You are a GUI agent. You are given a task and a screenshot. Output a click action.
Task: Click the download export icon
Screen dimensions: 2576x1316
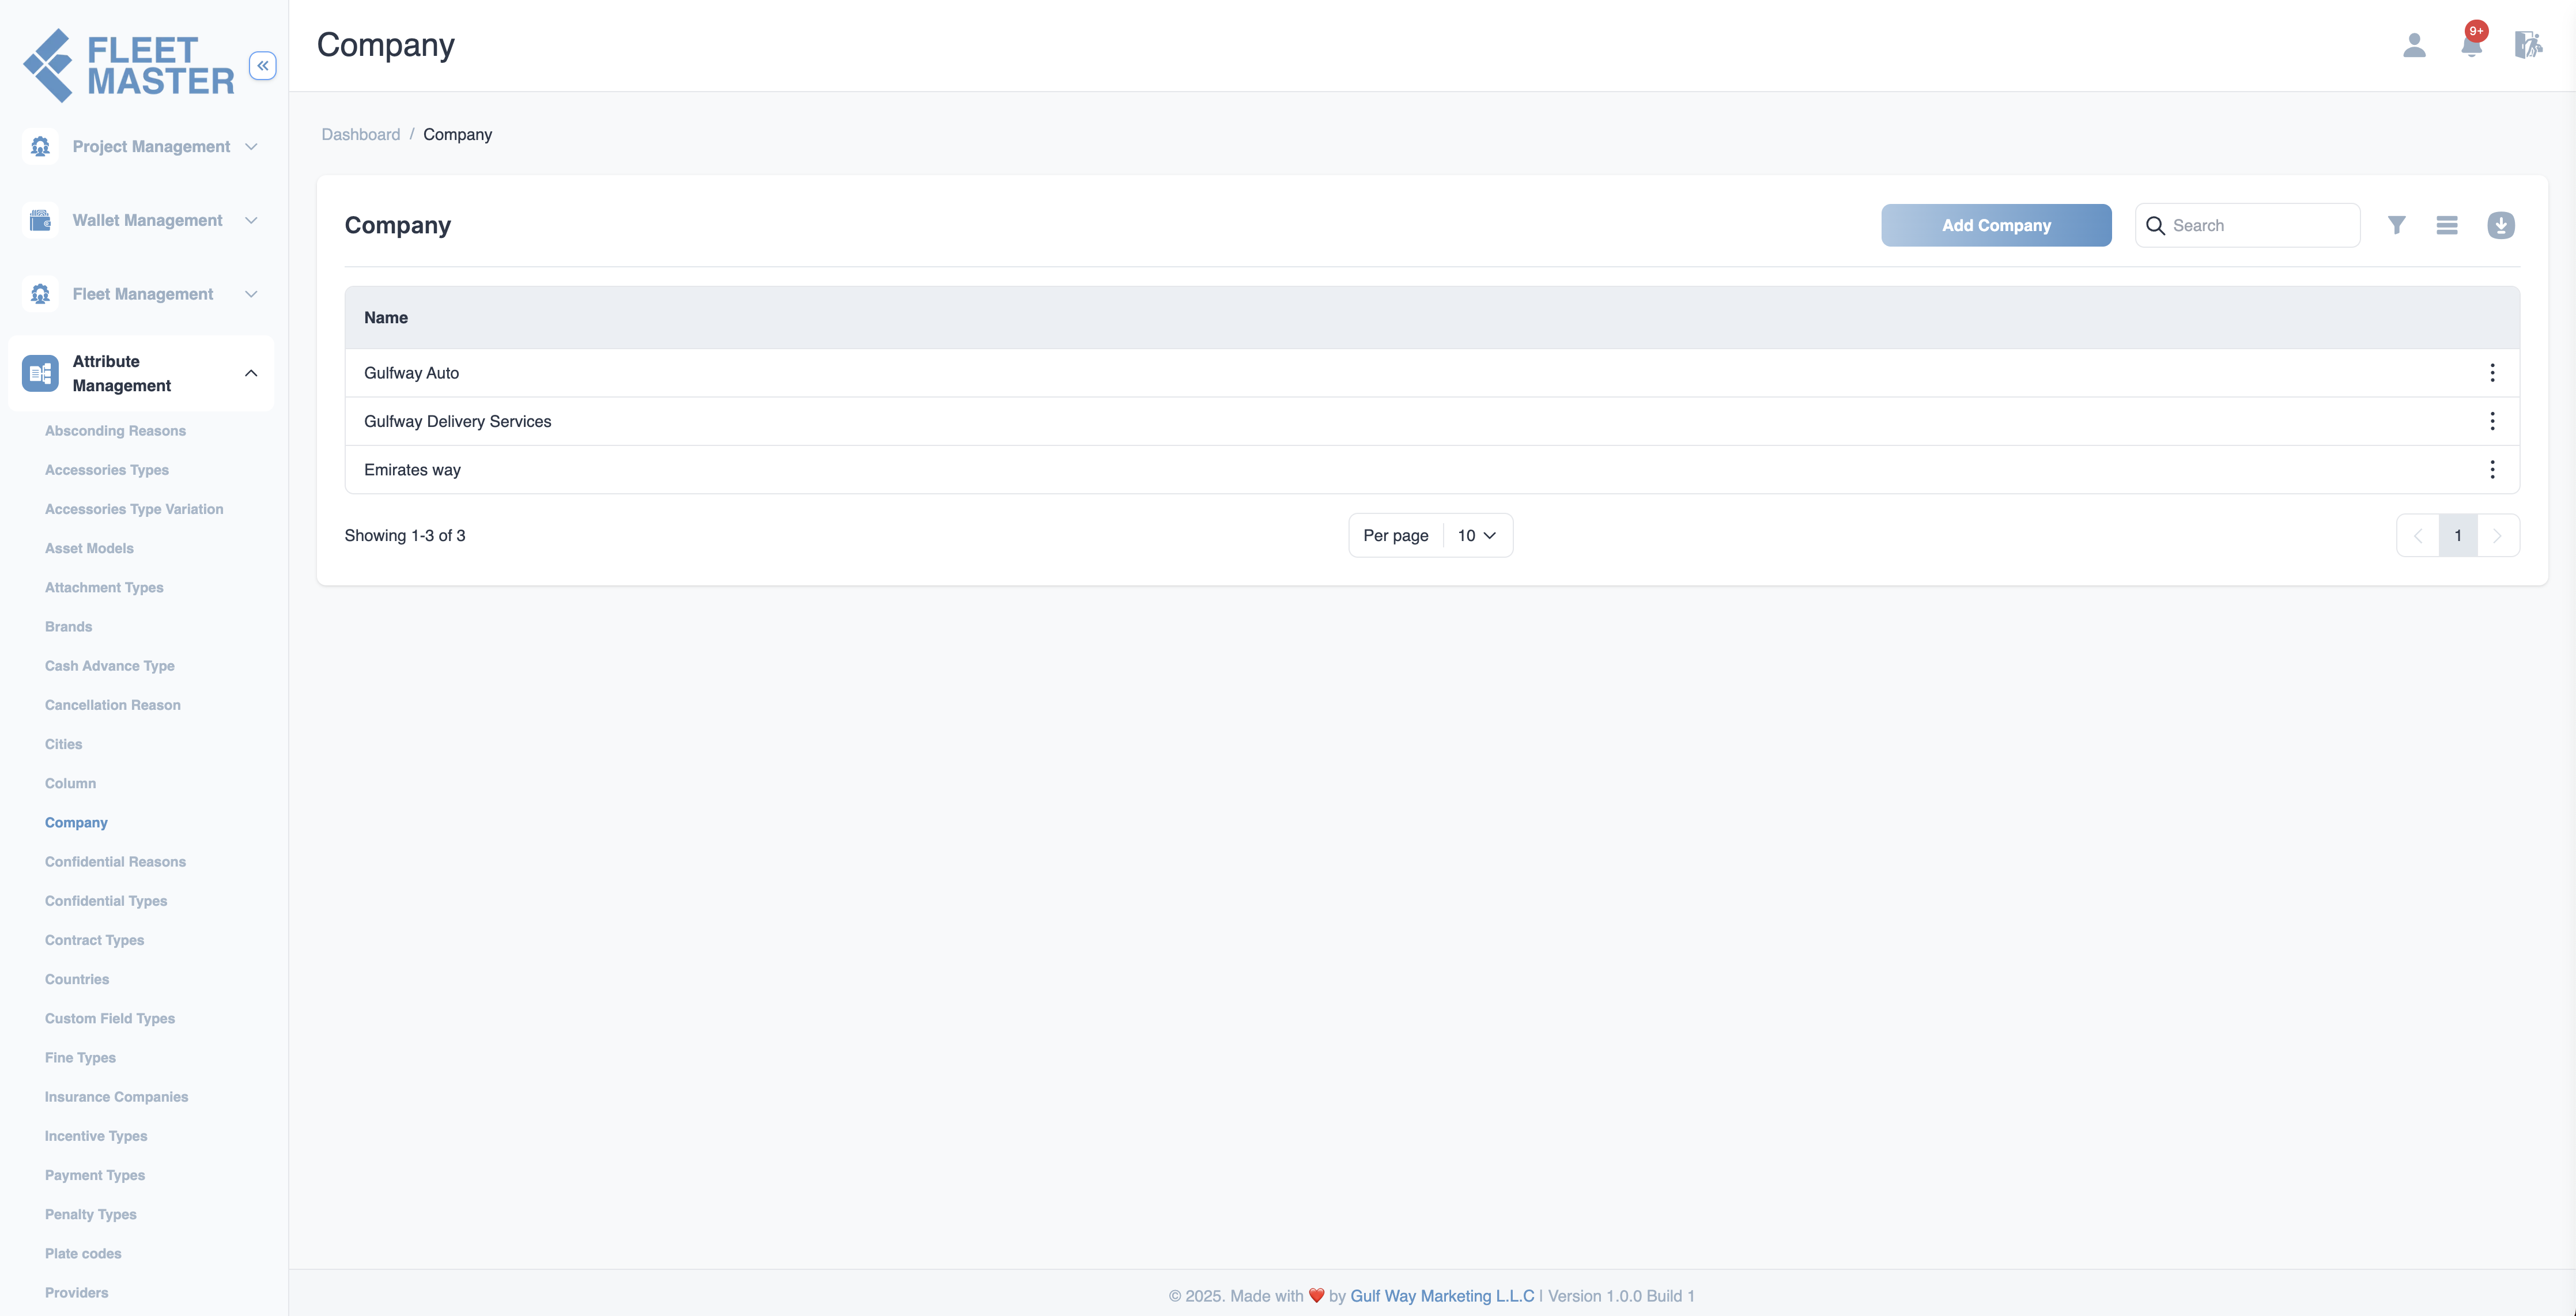(x=2501, y=225)
